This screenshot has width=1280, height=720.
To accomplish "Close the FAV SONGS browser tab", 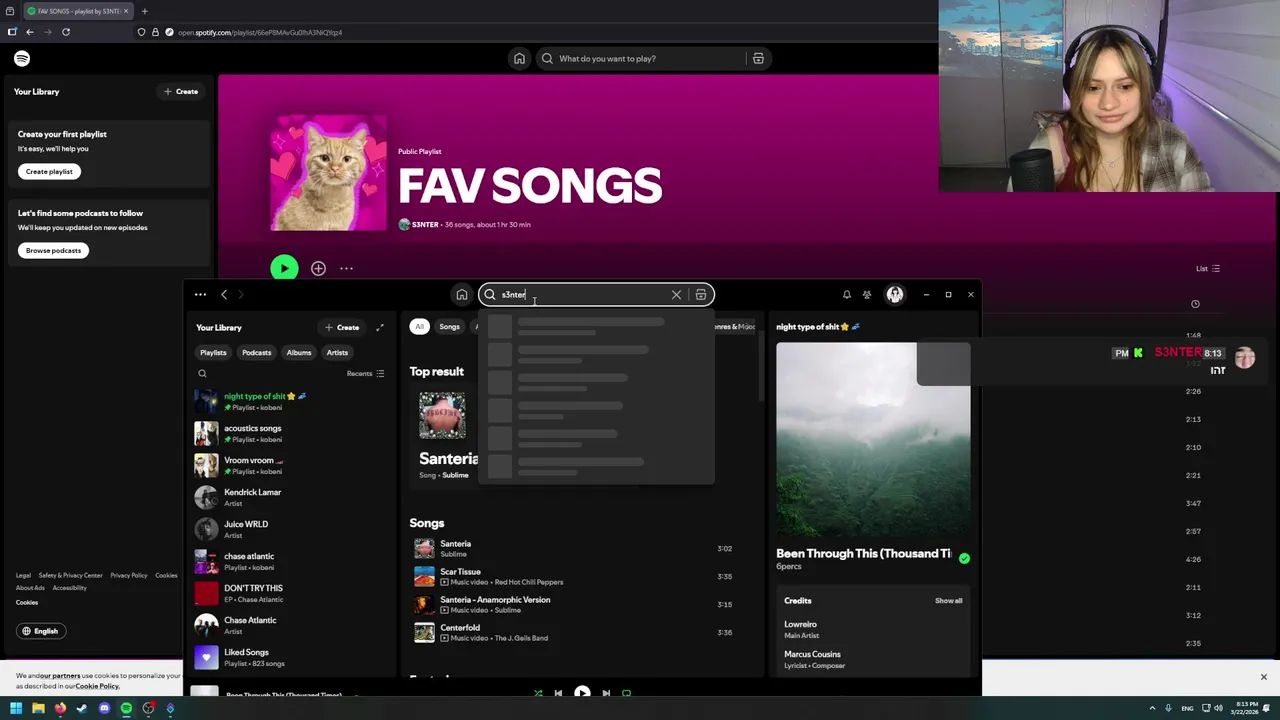I will point(126,11).
